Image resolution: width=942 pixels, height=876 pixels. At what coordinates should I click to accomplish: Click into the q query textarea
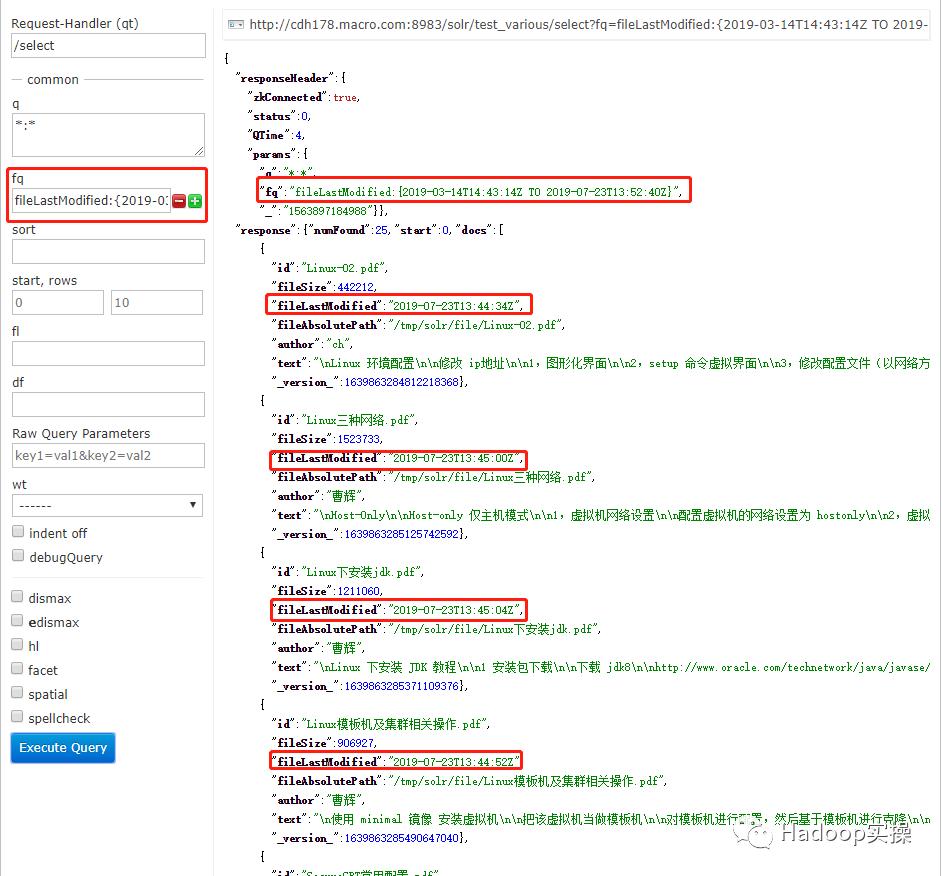tap(108, 134)
